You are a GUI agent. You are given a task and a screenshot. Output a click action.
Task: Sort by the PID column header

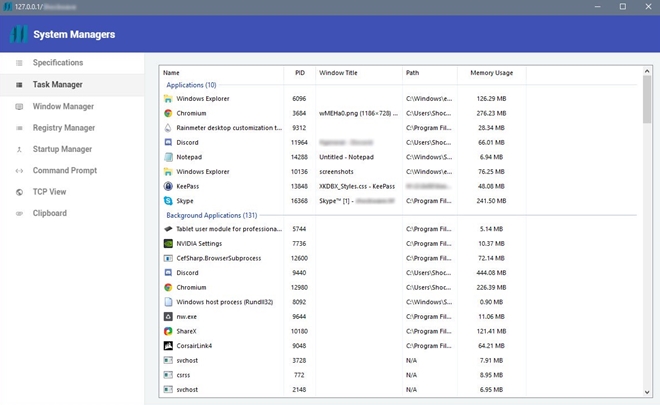(x=300, y=73)
